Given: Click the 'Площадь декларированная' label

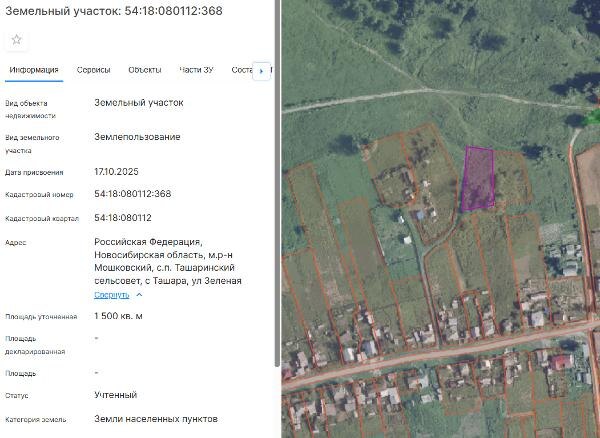Looking at the screenshot, I should coord(35,345).
